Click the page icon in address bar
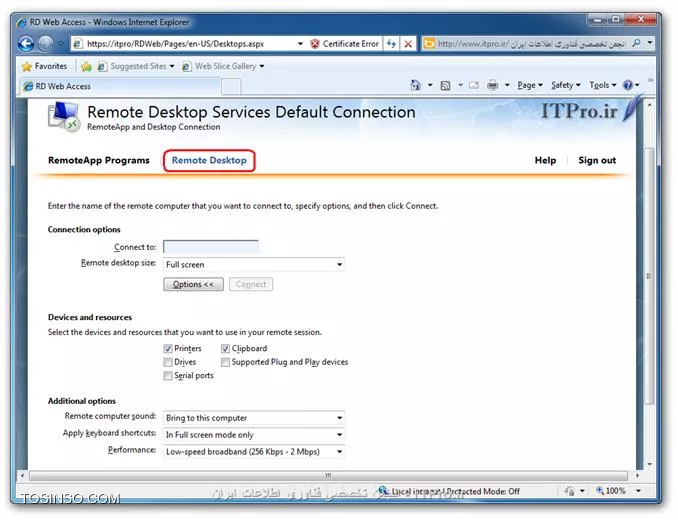This screenshot has width=678, height=520. coord(78,44)
